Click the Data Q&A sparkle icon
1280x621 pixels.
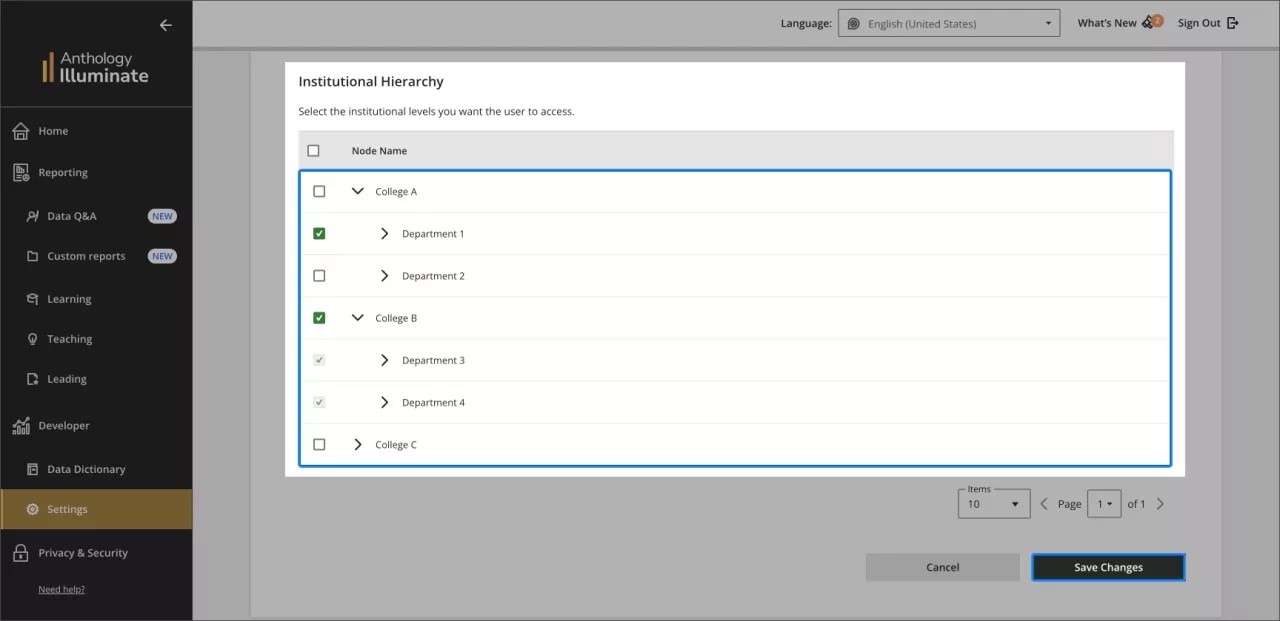coord(32,215)
